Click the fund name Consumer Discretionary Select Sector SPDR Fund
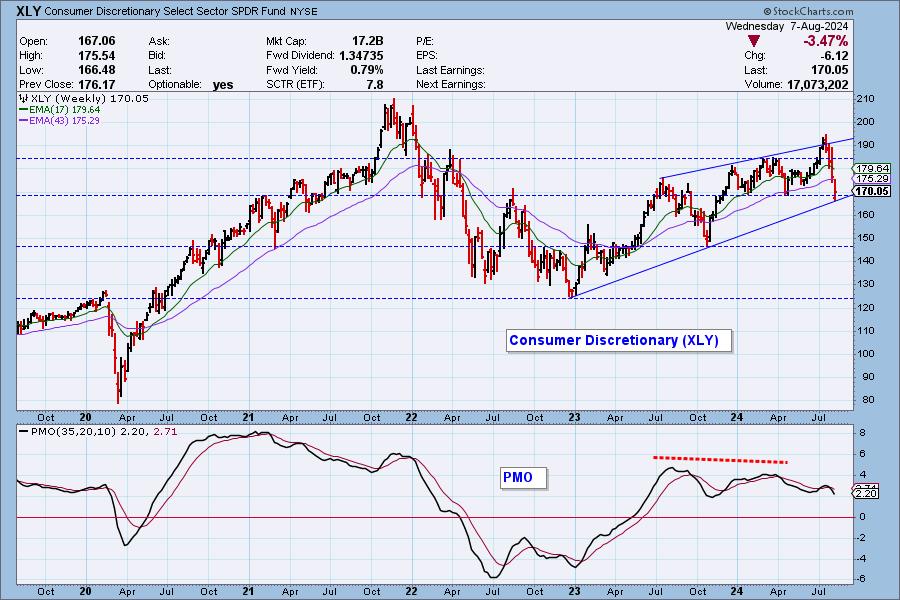The width and height of the screenshot is (900, 600). click(165, 11)
